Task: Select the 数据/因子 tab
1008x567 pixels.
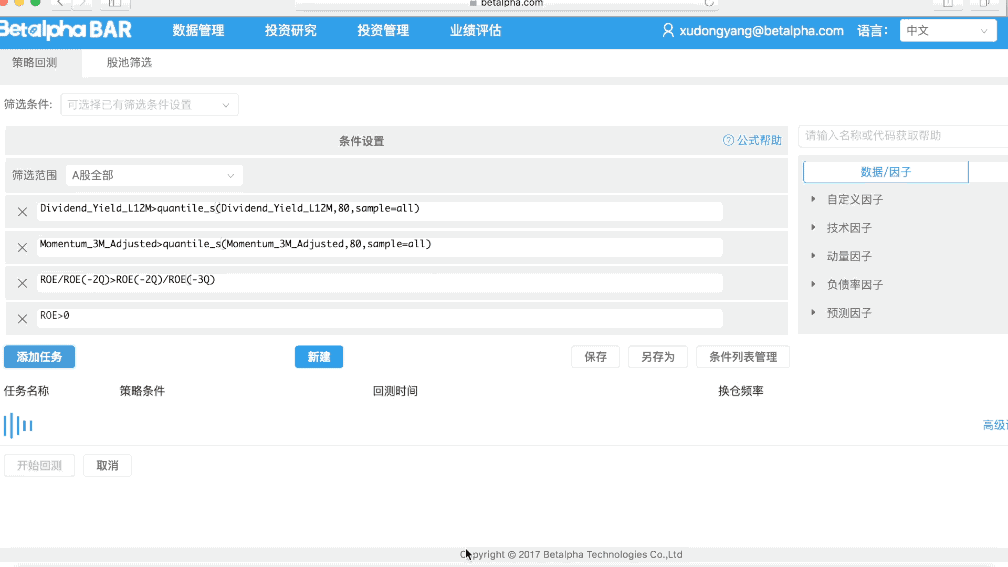Action: click(885, 172)
